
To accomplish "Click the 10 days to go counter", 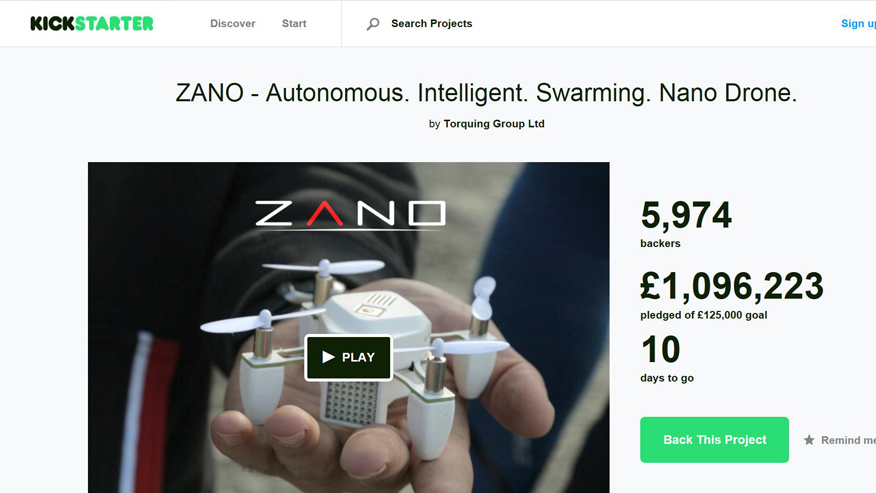I will 660,350.
